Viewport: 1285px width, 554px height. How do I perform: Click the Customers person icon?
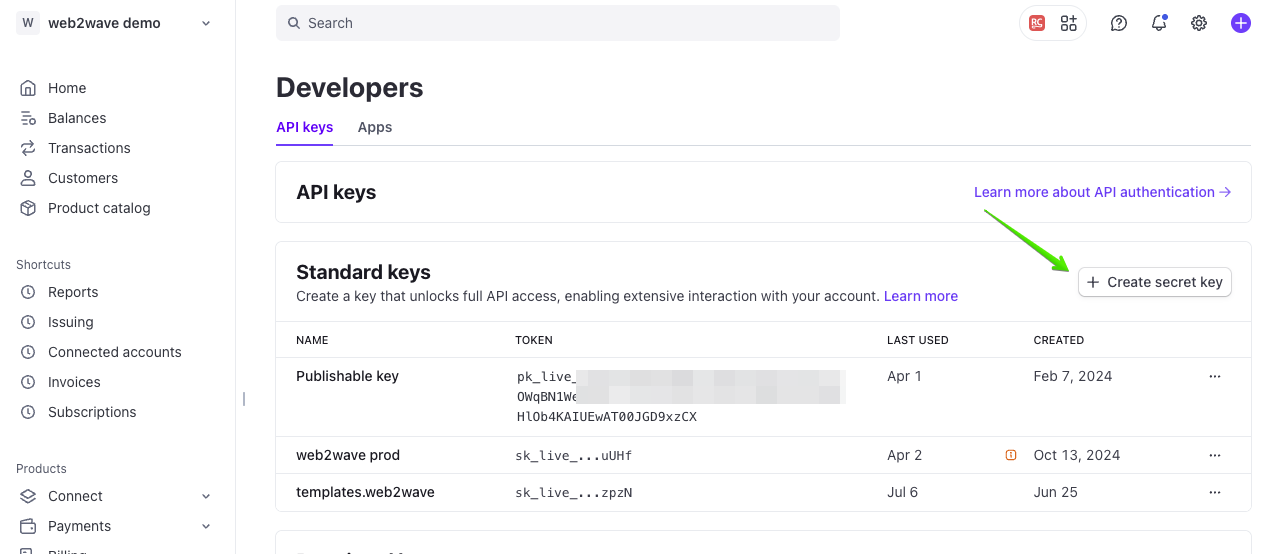[28, 178]
